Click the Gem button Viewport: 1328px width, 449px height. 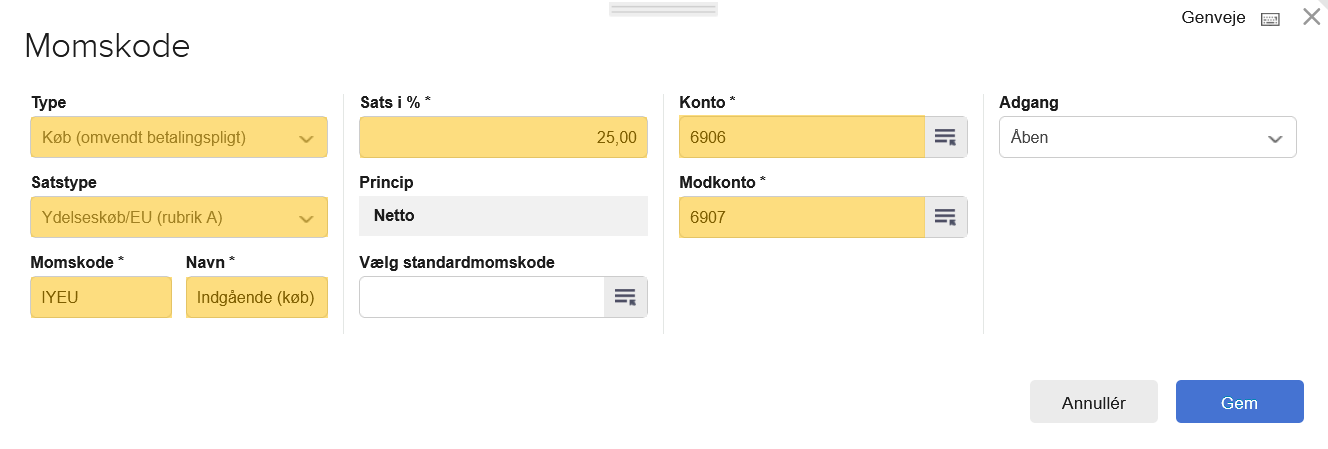[x=1240, y=402]
